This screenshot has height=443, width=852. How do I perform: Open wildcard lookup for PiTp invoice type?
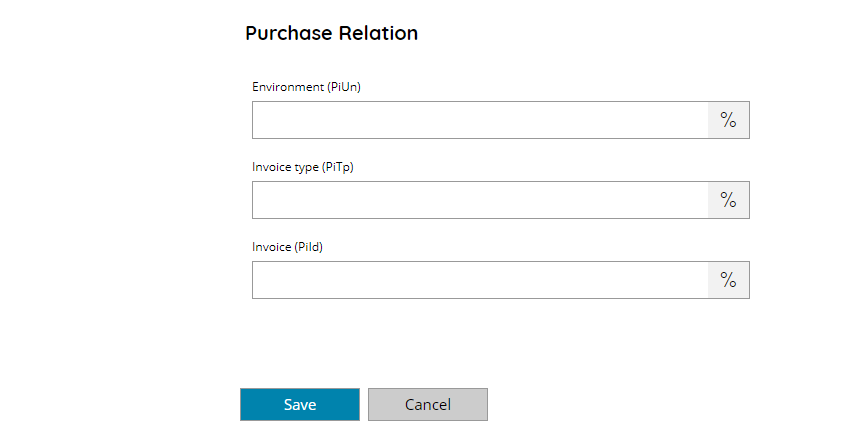(728, 200)
